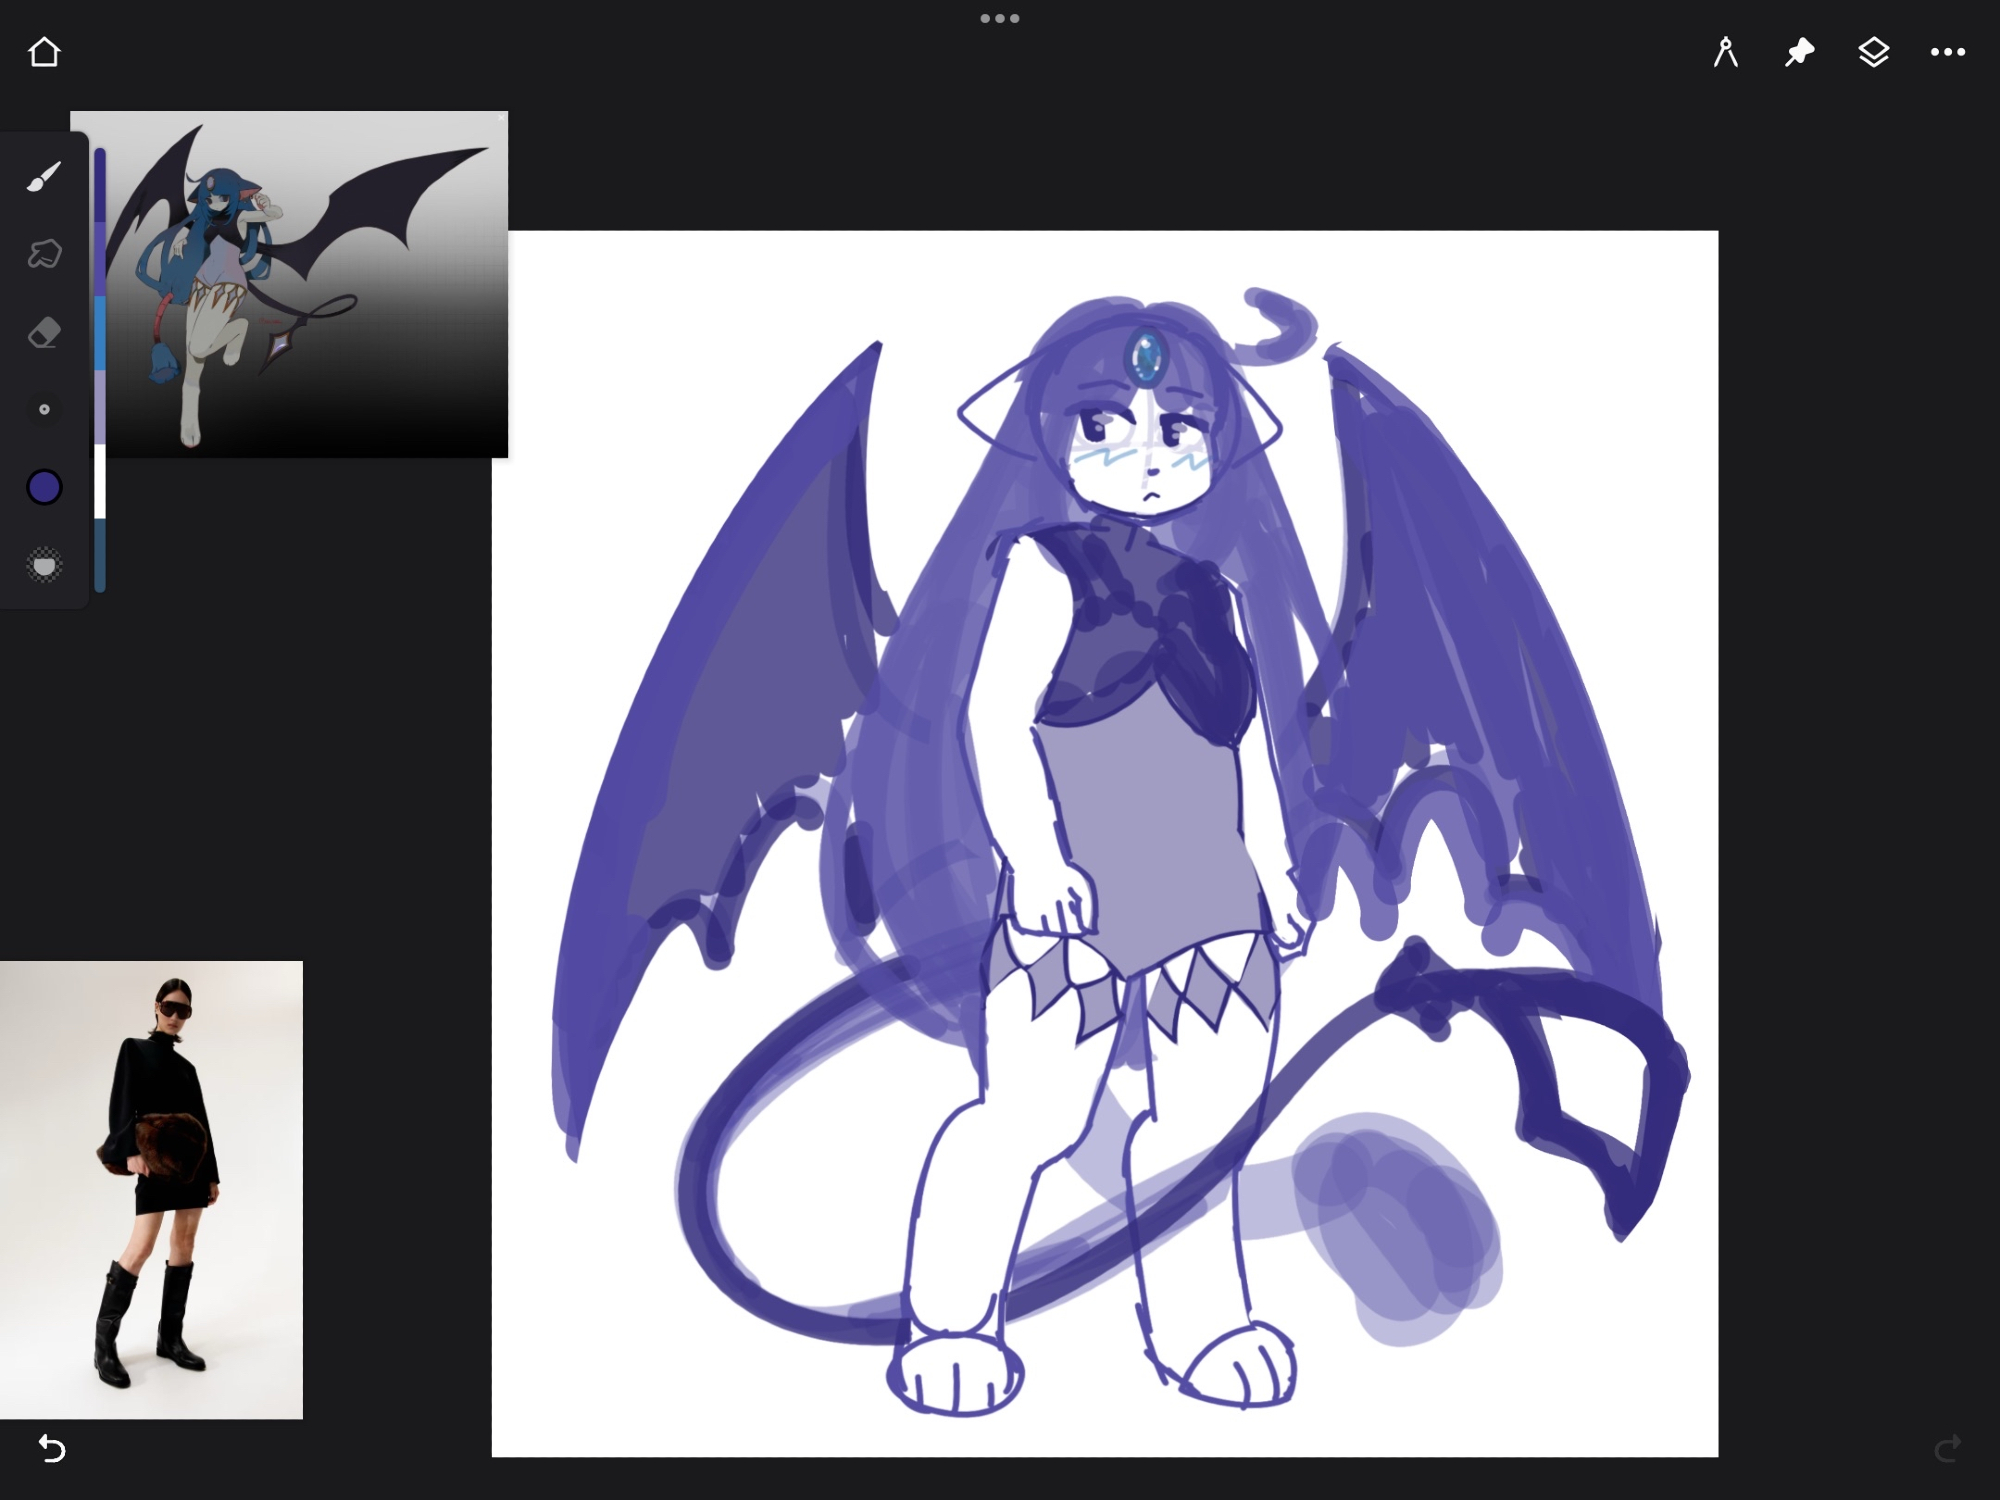Undo the last stroke

pyautogui.click(x=51, y=1447)
